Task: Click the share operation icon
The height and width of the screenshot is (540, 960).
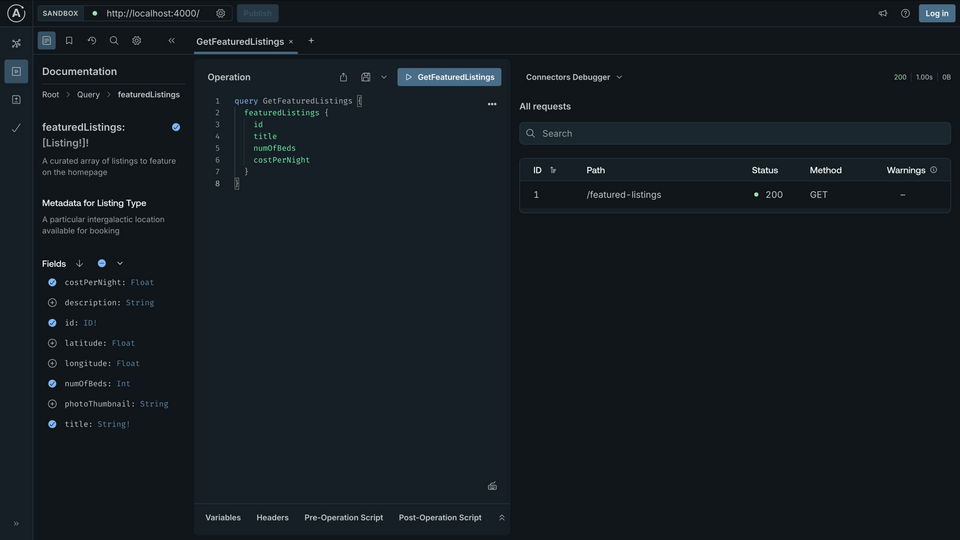Action: click(x=343, y=77)
